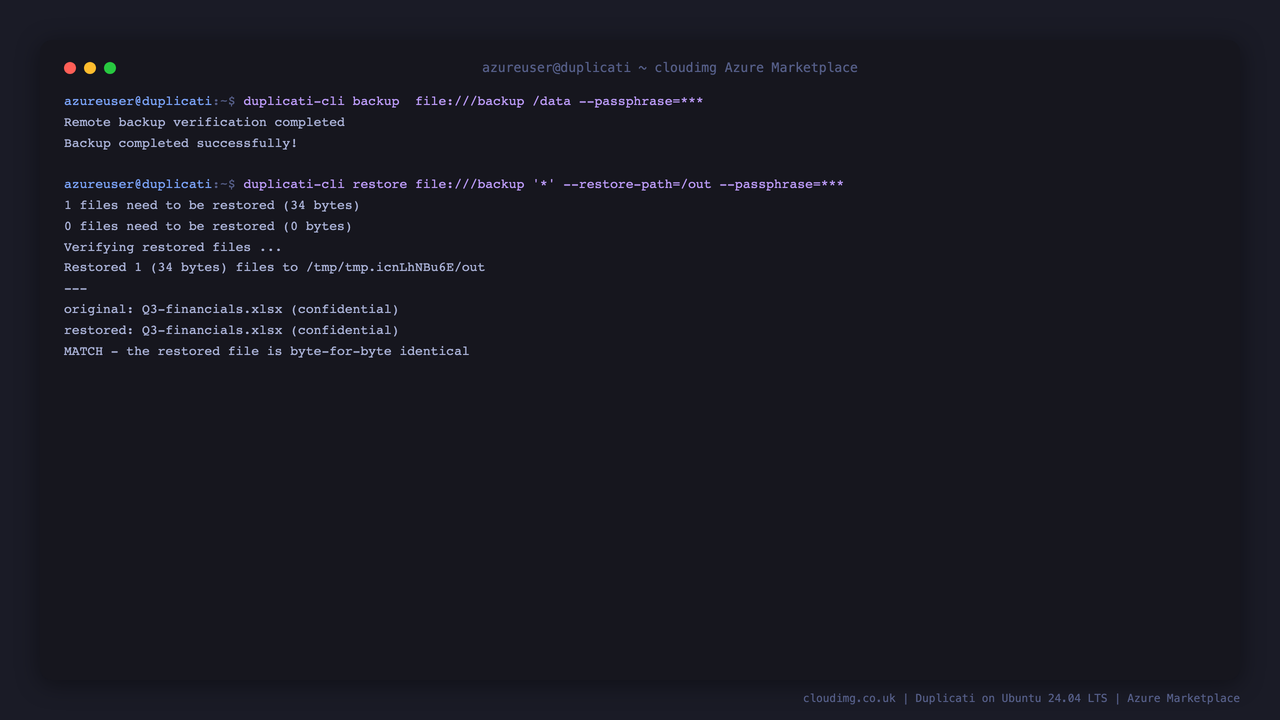Click the red close window dot
This screenshot has width=1280, height=720.
(70, 68)
